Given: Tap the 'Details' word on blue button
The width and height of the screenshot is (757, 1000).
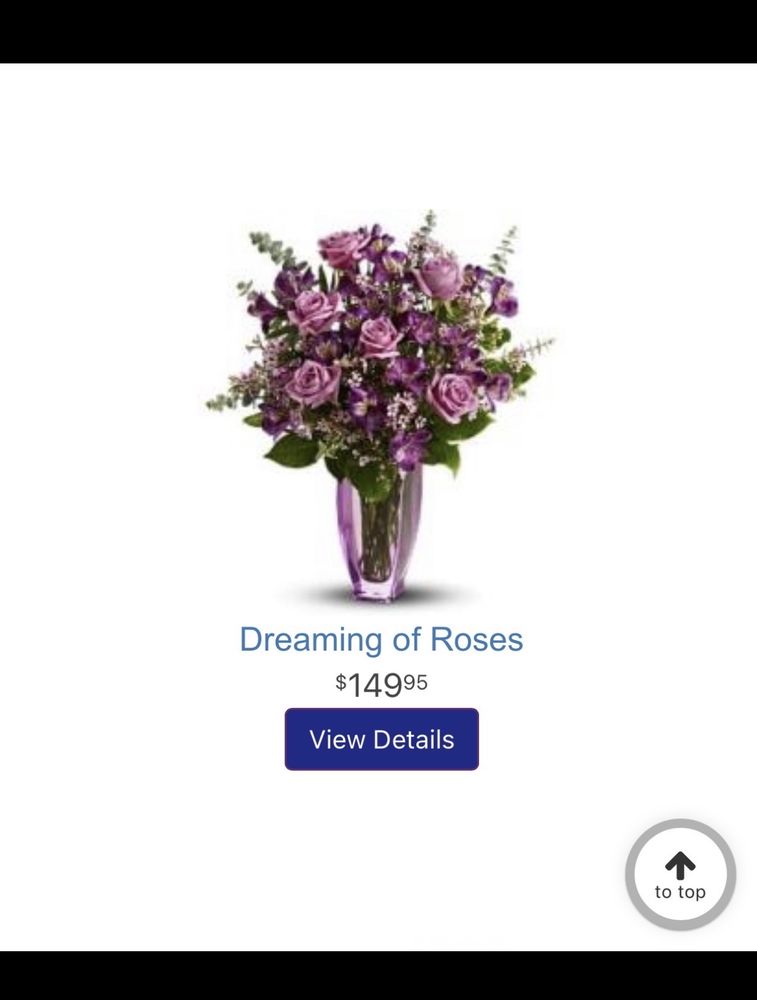Looking at the screenshot, I should coord(413,740).
